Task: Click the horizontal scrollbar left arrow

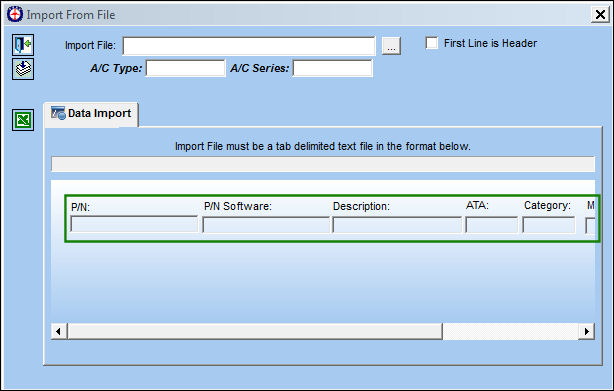Action: (x=59, y=332)
